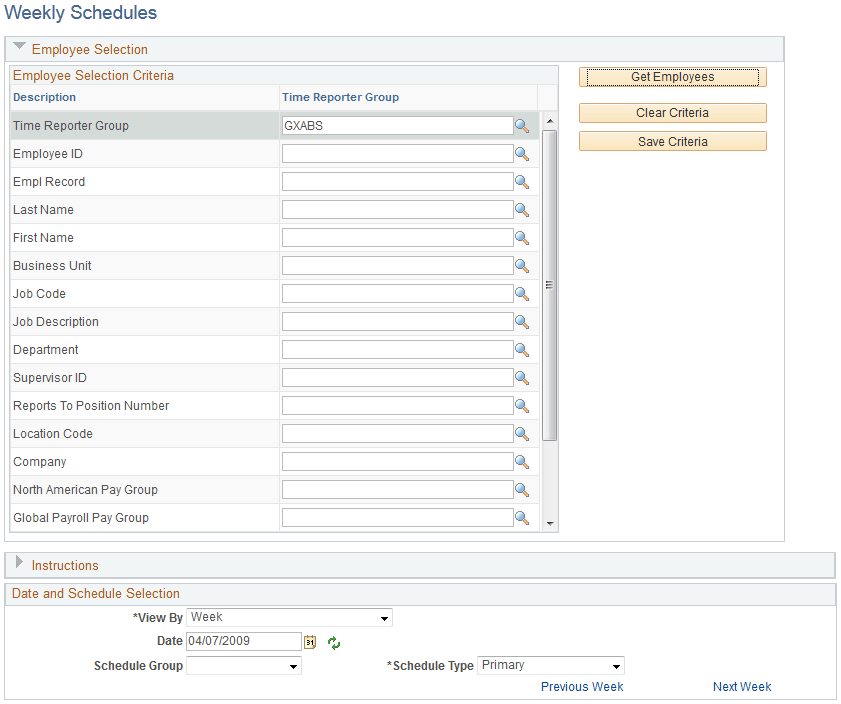
Task: Click the Weekly Schedules page title
Action: point(80,13)
